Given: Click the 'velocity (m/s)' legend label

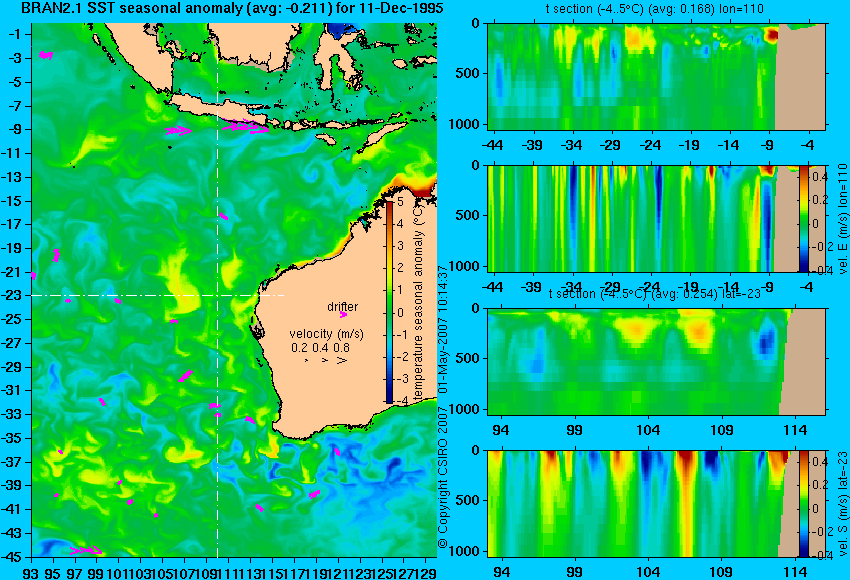Looking at the screenshot, I should tap(326, 334).
